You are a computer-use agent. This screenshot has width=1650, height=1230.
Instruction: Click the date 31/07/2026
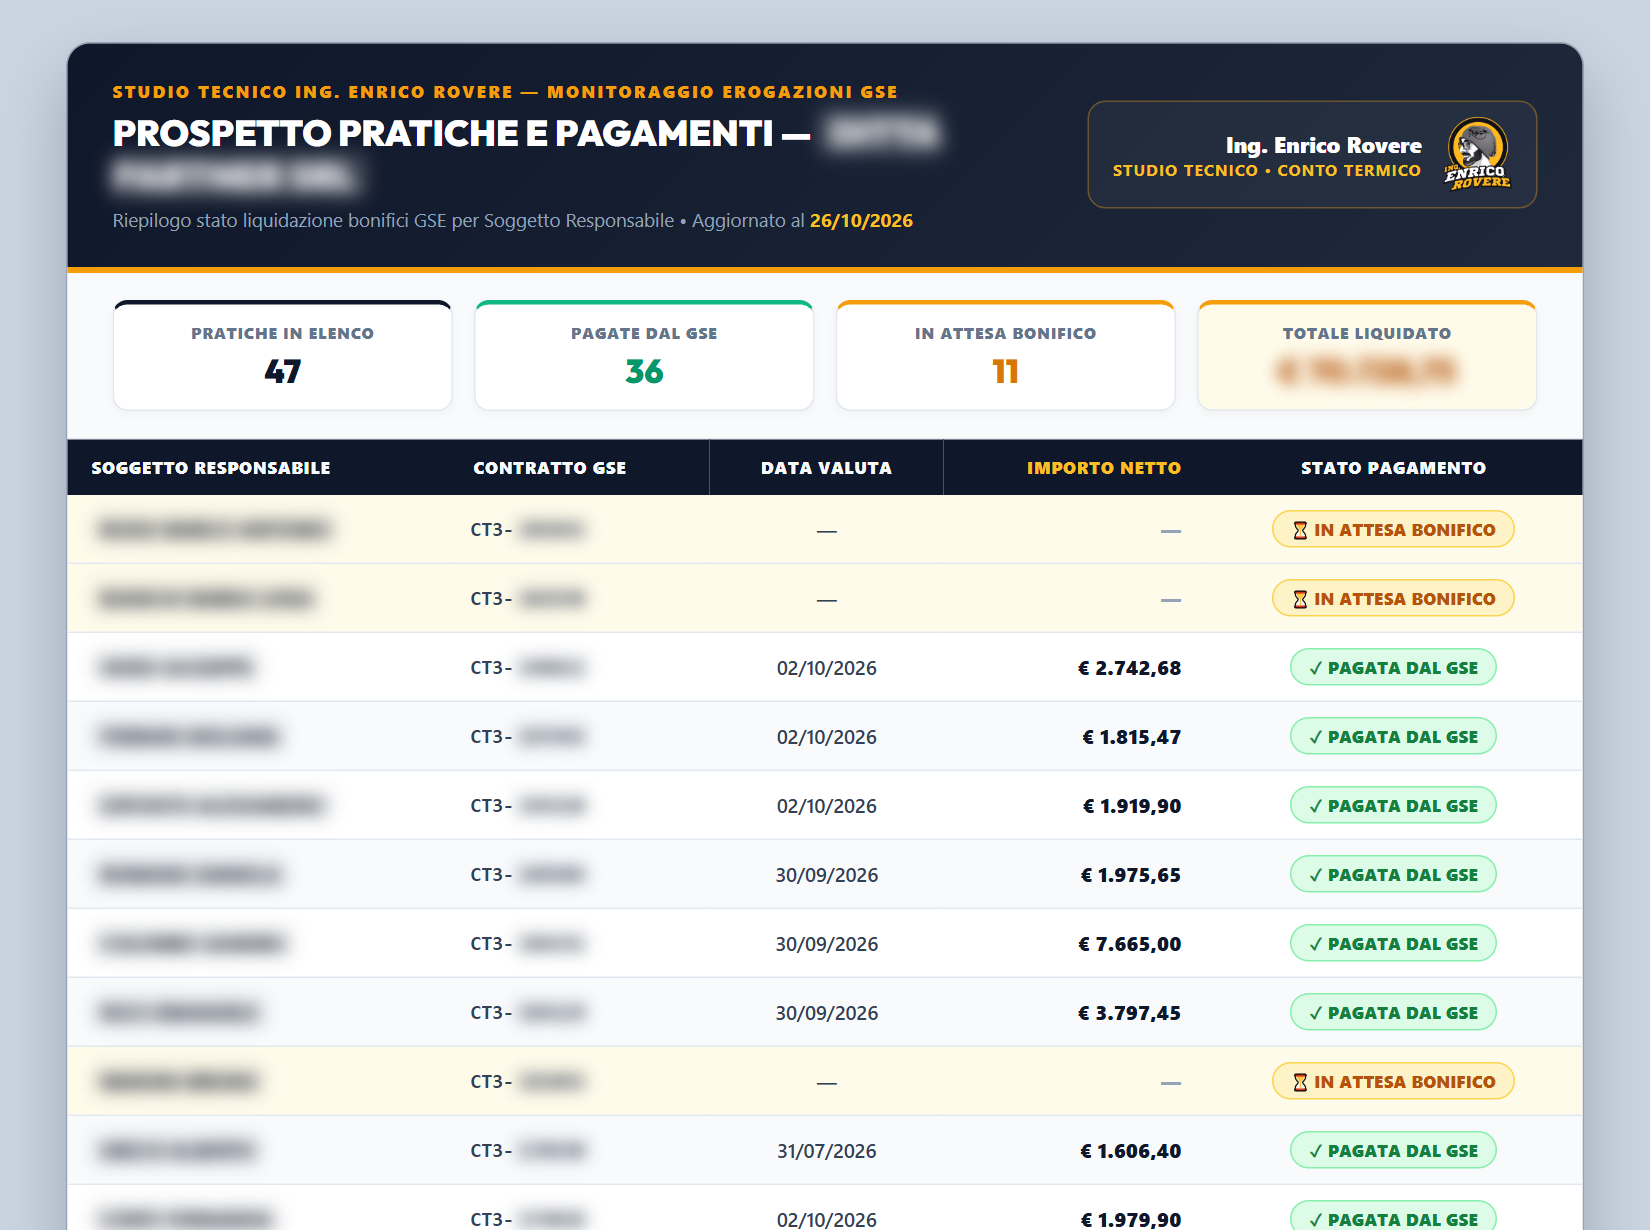(x=827, y=1151)
